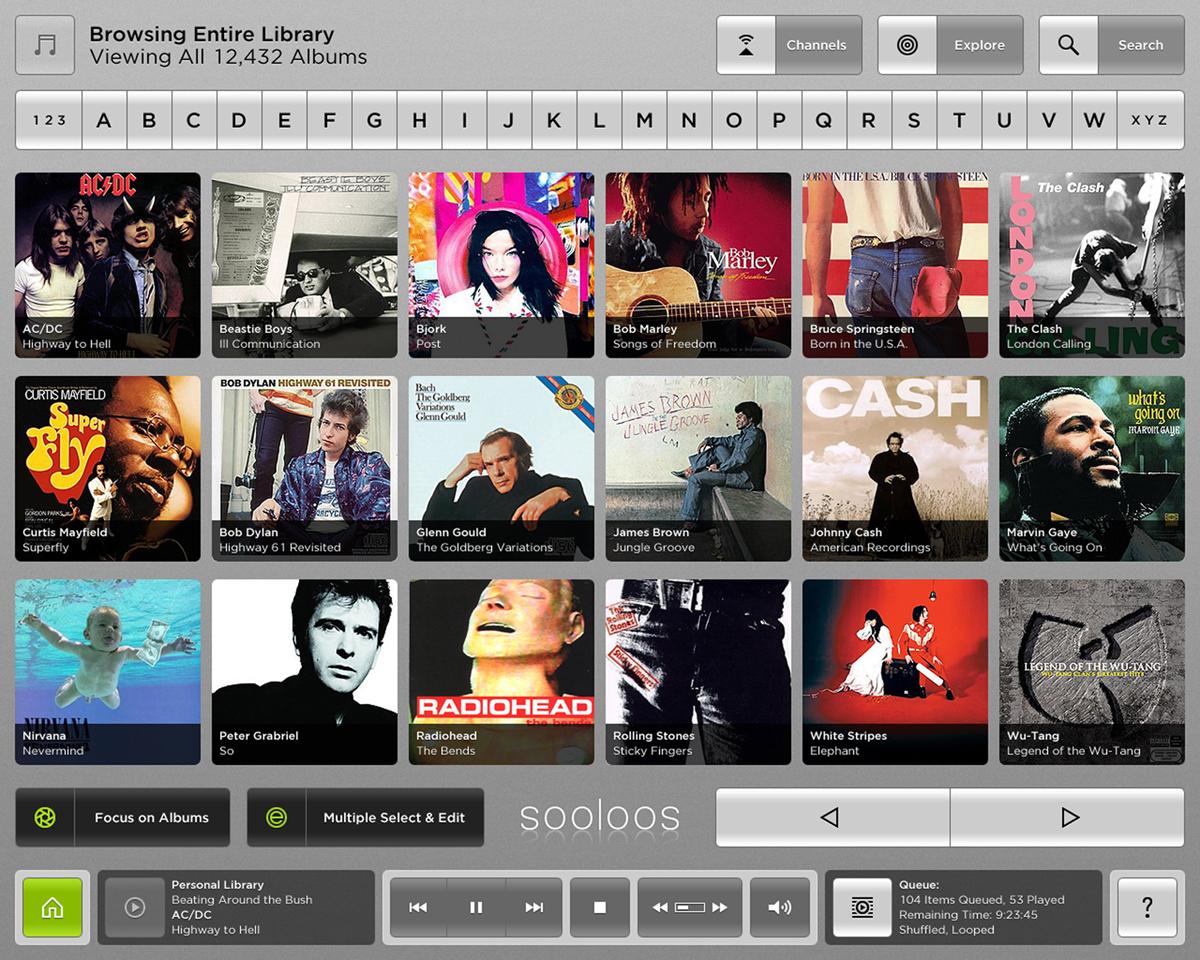Jump to letter R in the alphabet bar

pos(869,120)
